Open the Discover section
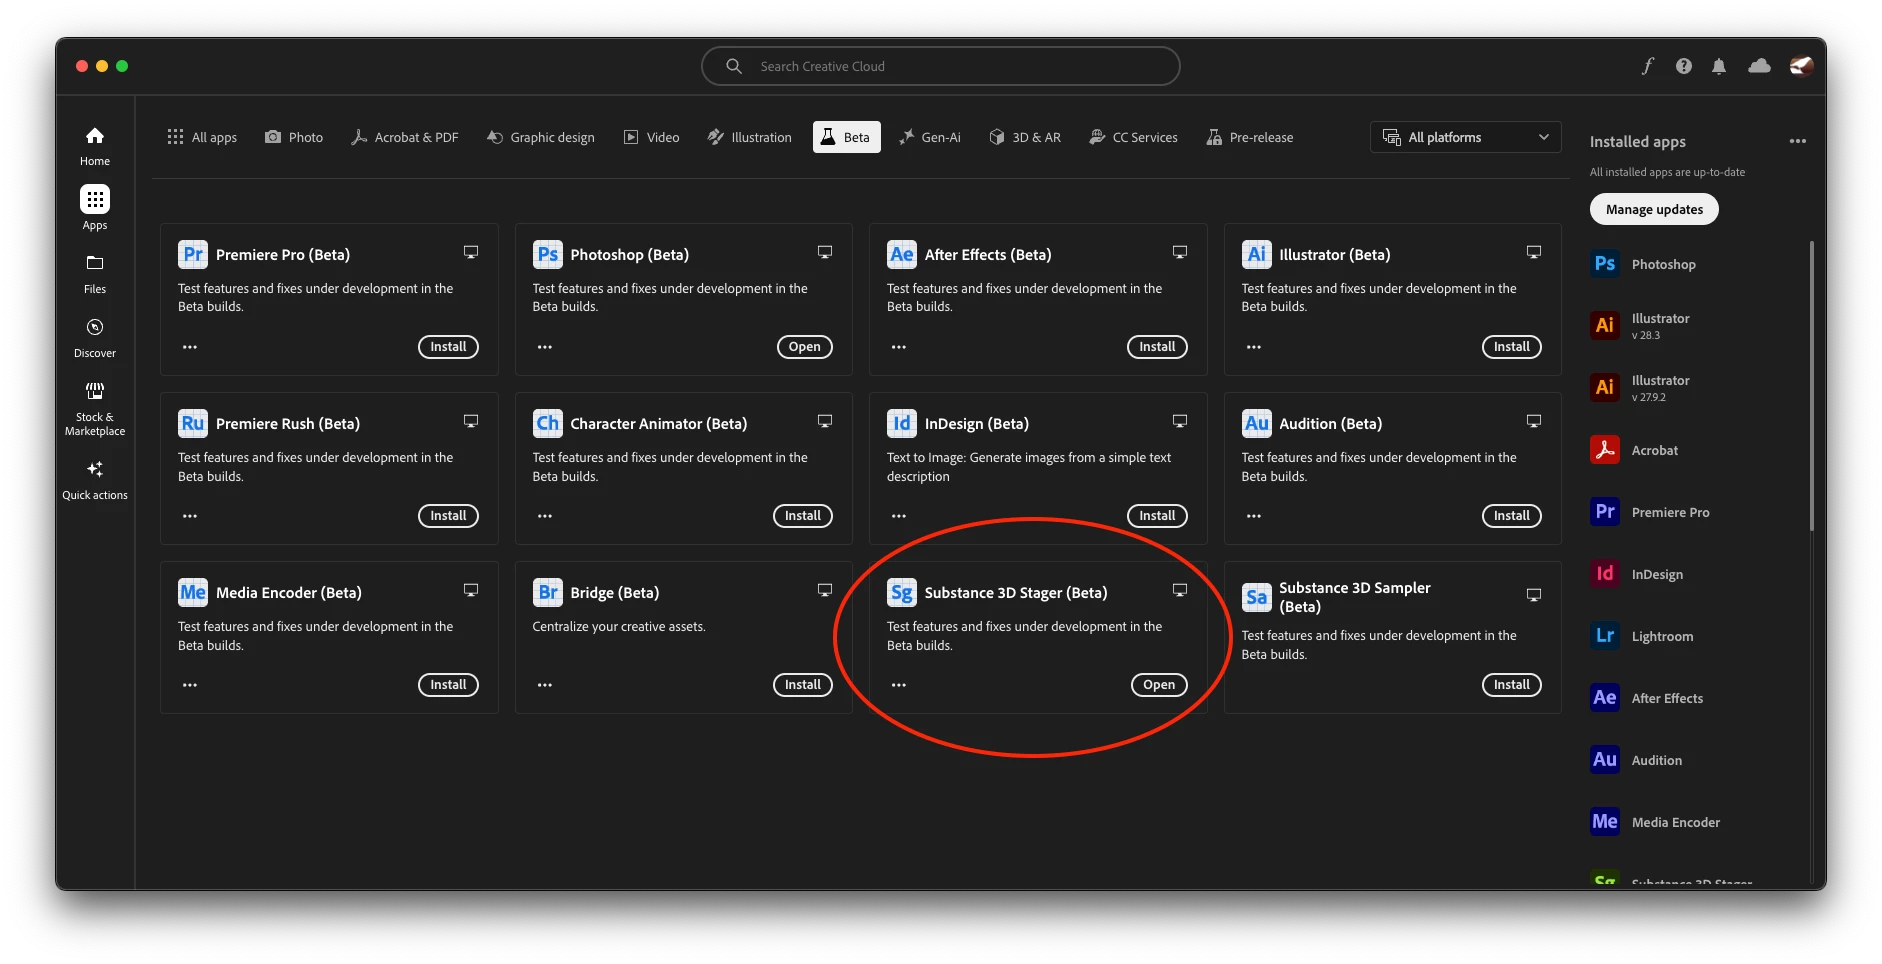 click(x=95, y=338)
